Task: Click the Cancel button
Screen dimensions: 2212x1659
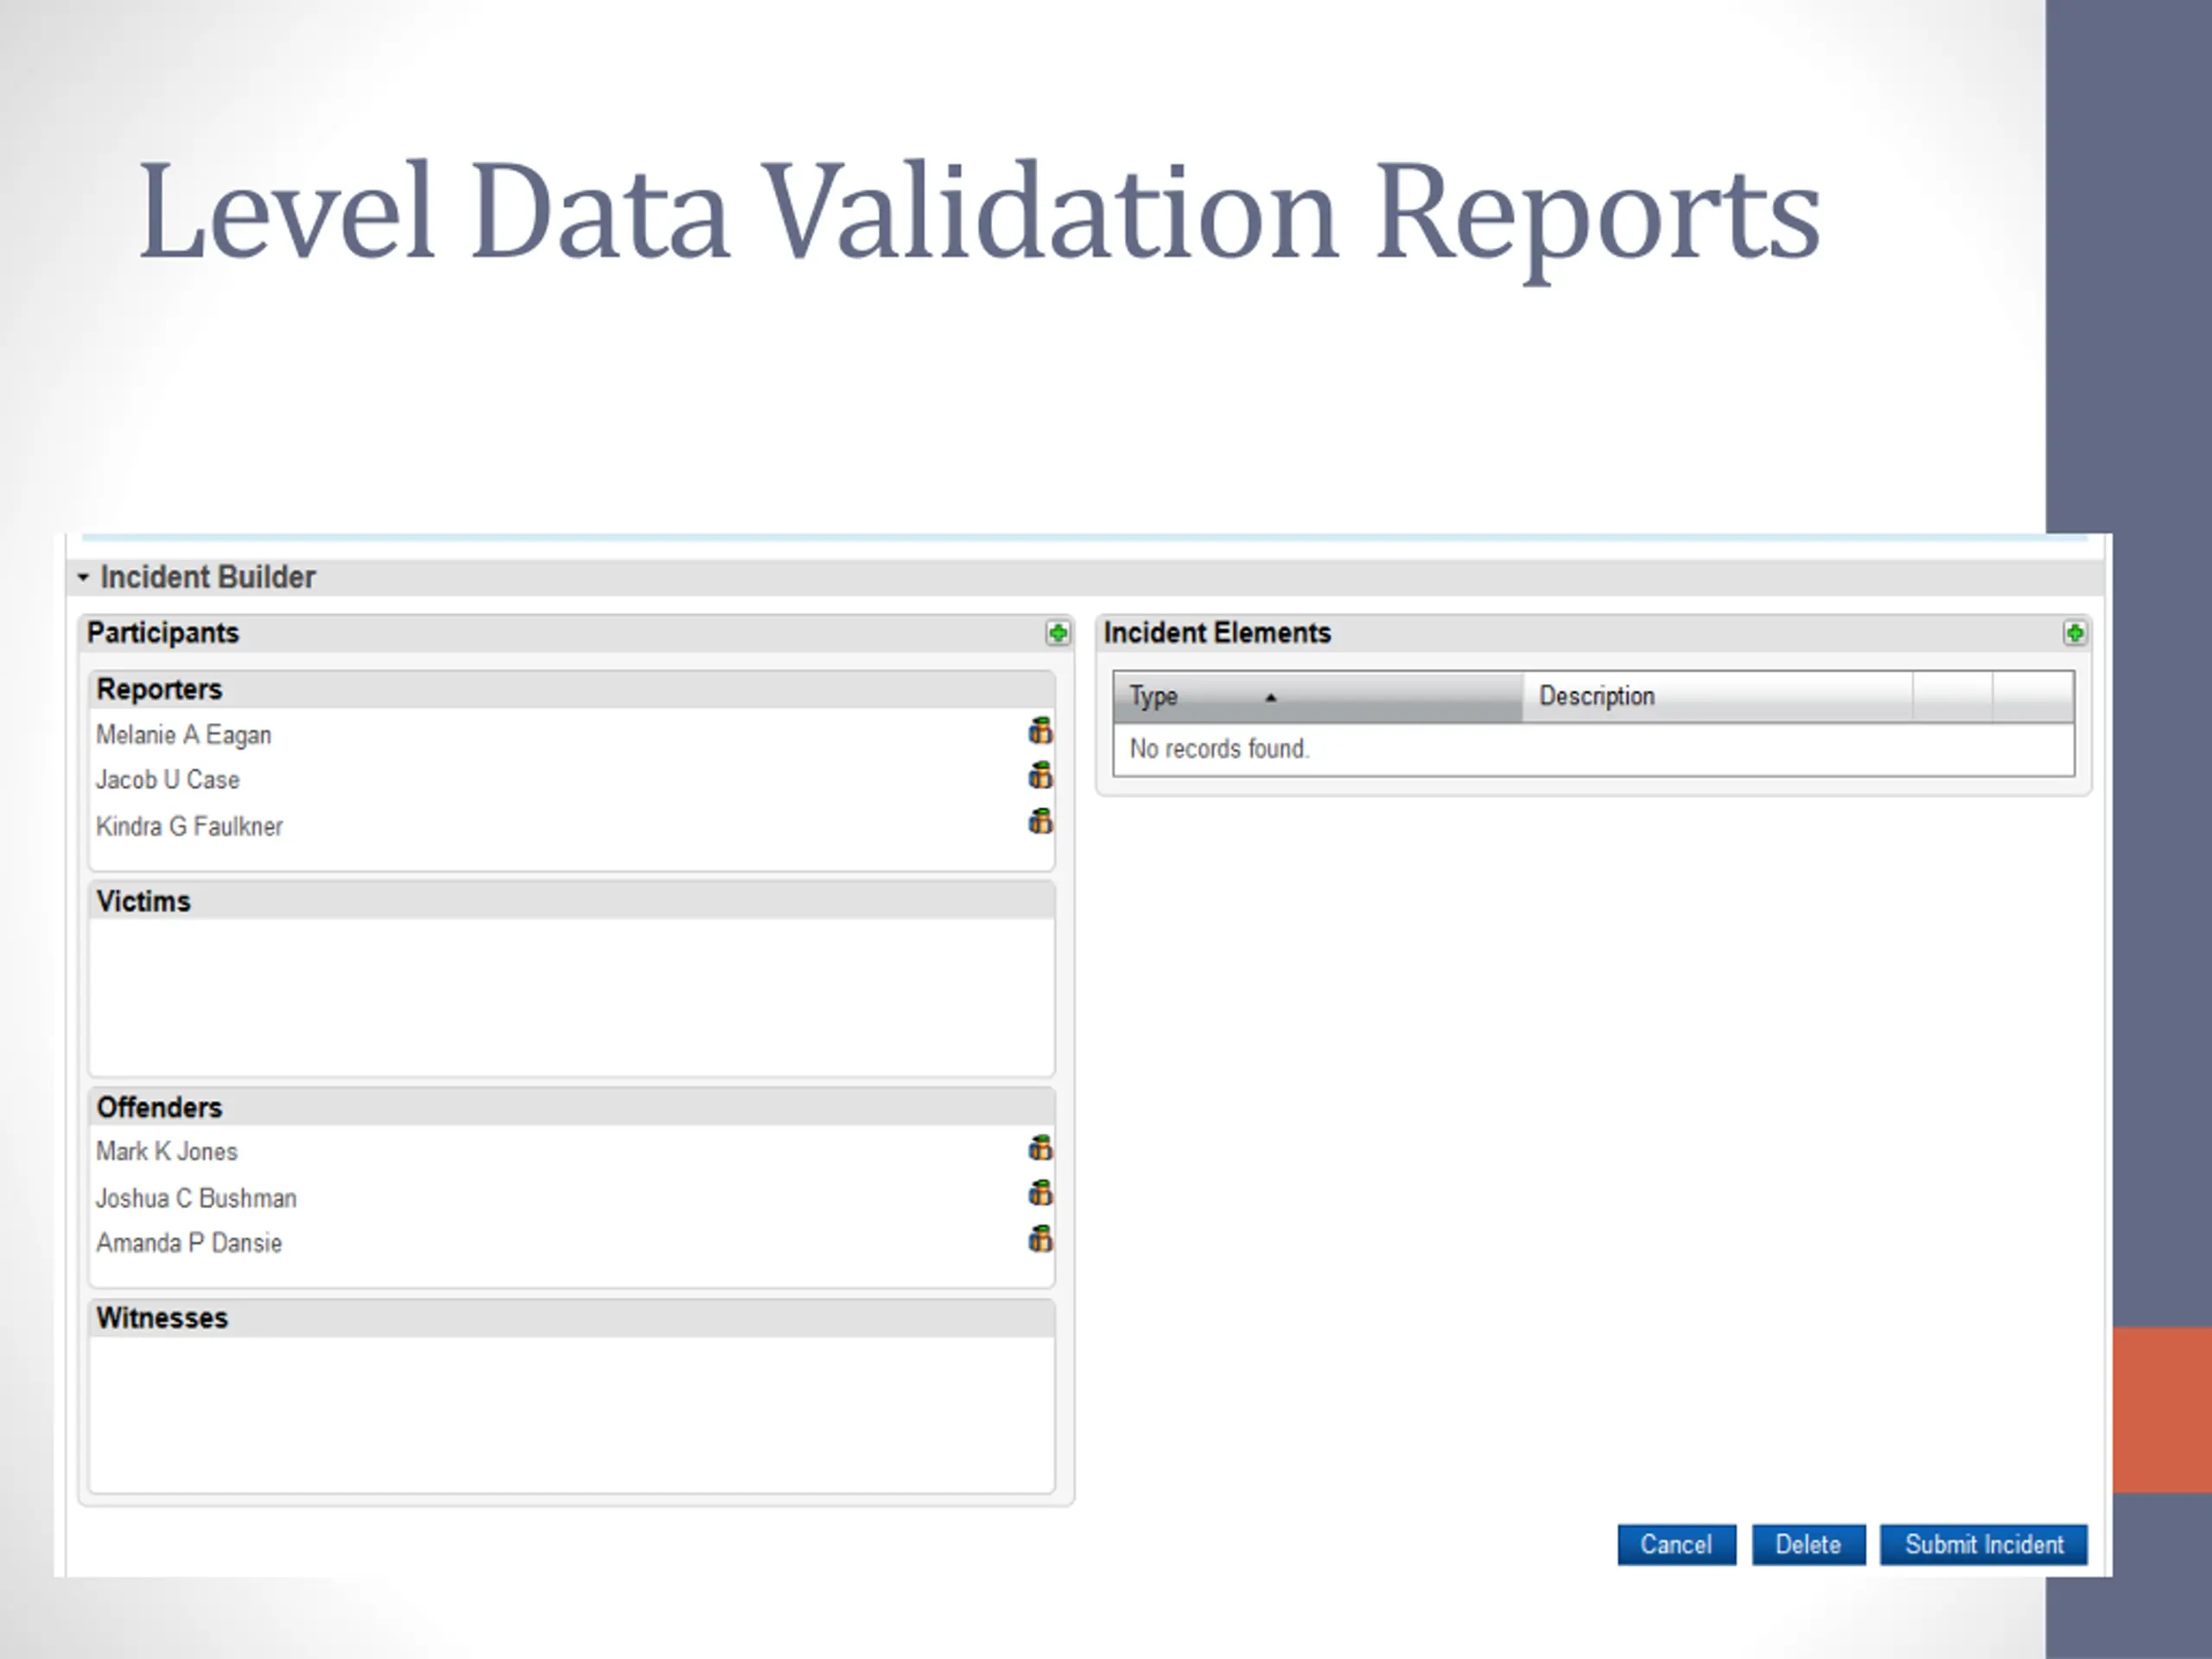Action: tap(1676, 1545)
